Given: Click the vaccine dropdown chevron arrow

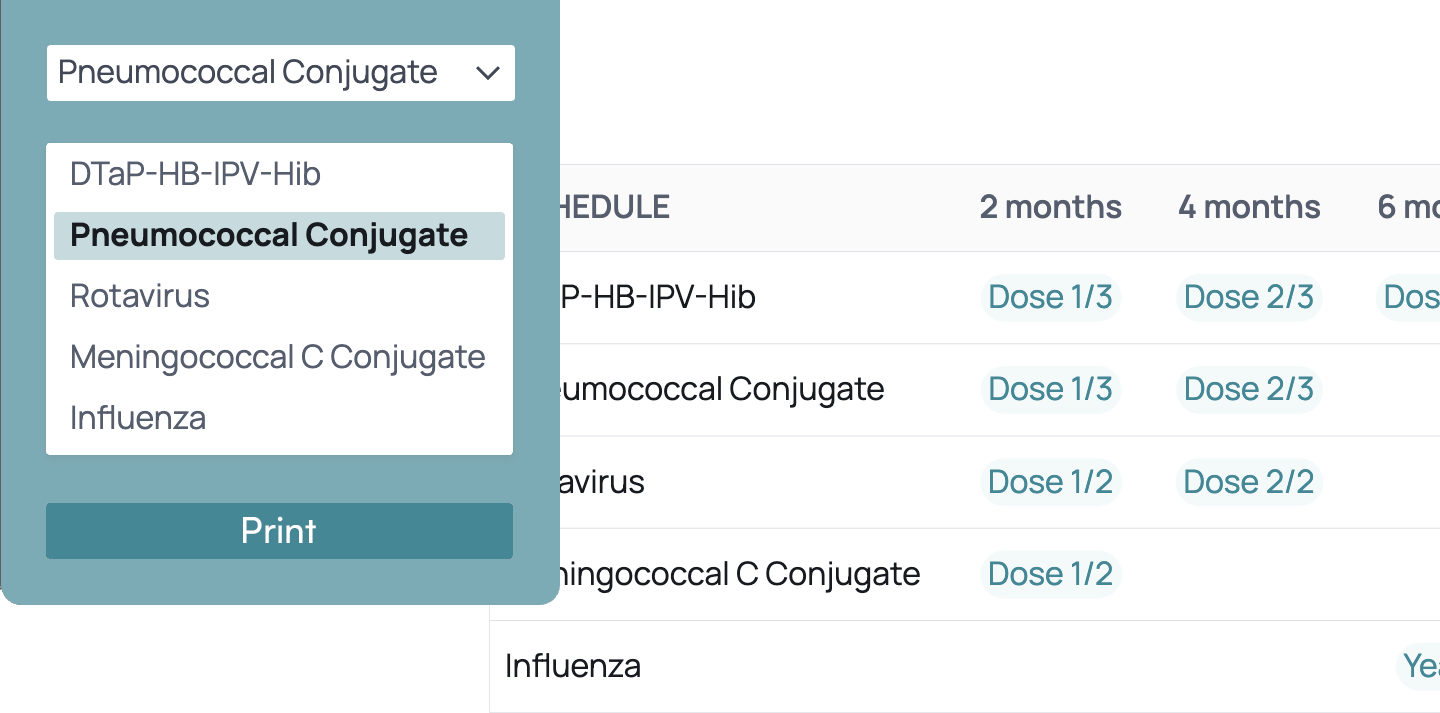Looking at the screenshot, I should pyautogui.click(x=487, y=73).
